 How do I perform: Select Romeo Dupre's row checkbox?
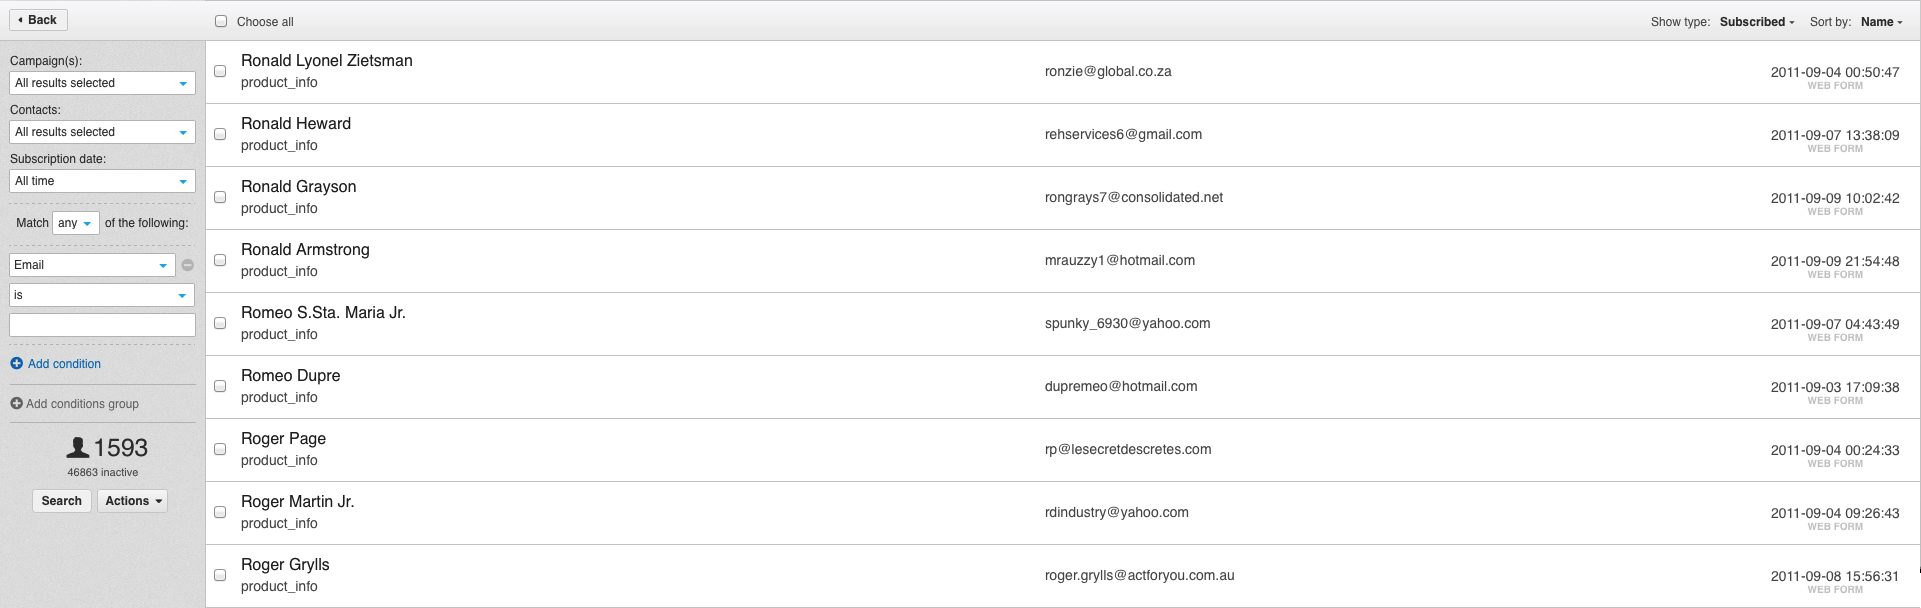[x=220, y=386]
